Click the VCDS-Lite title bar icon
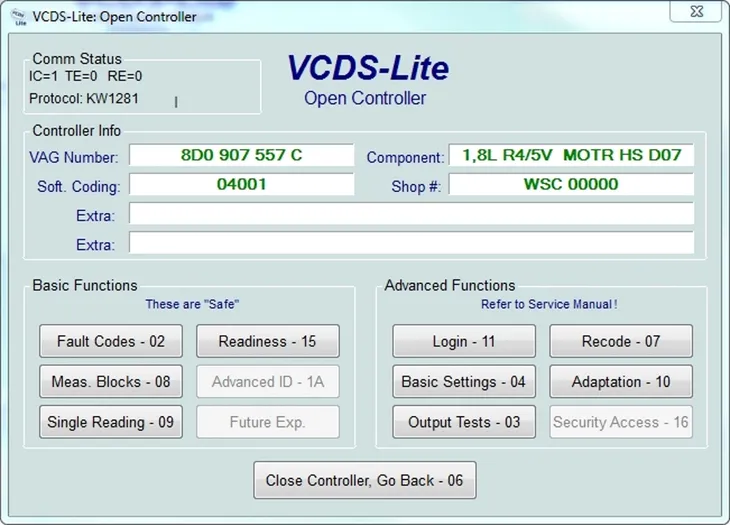This screenshot has height=525, width=730. 17,15
